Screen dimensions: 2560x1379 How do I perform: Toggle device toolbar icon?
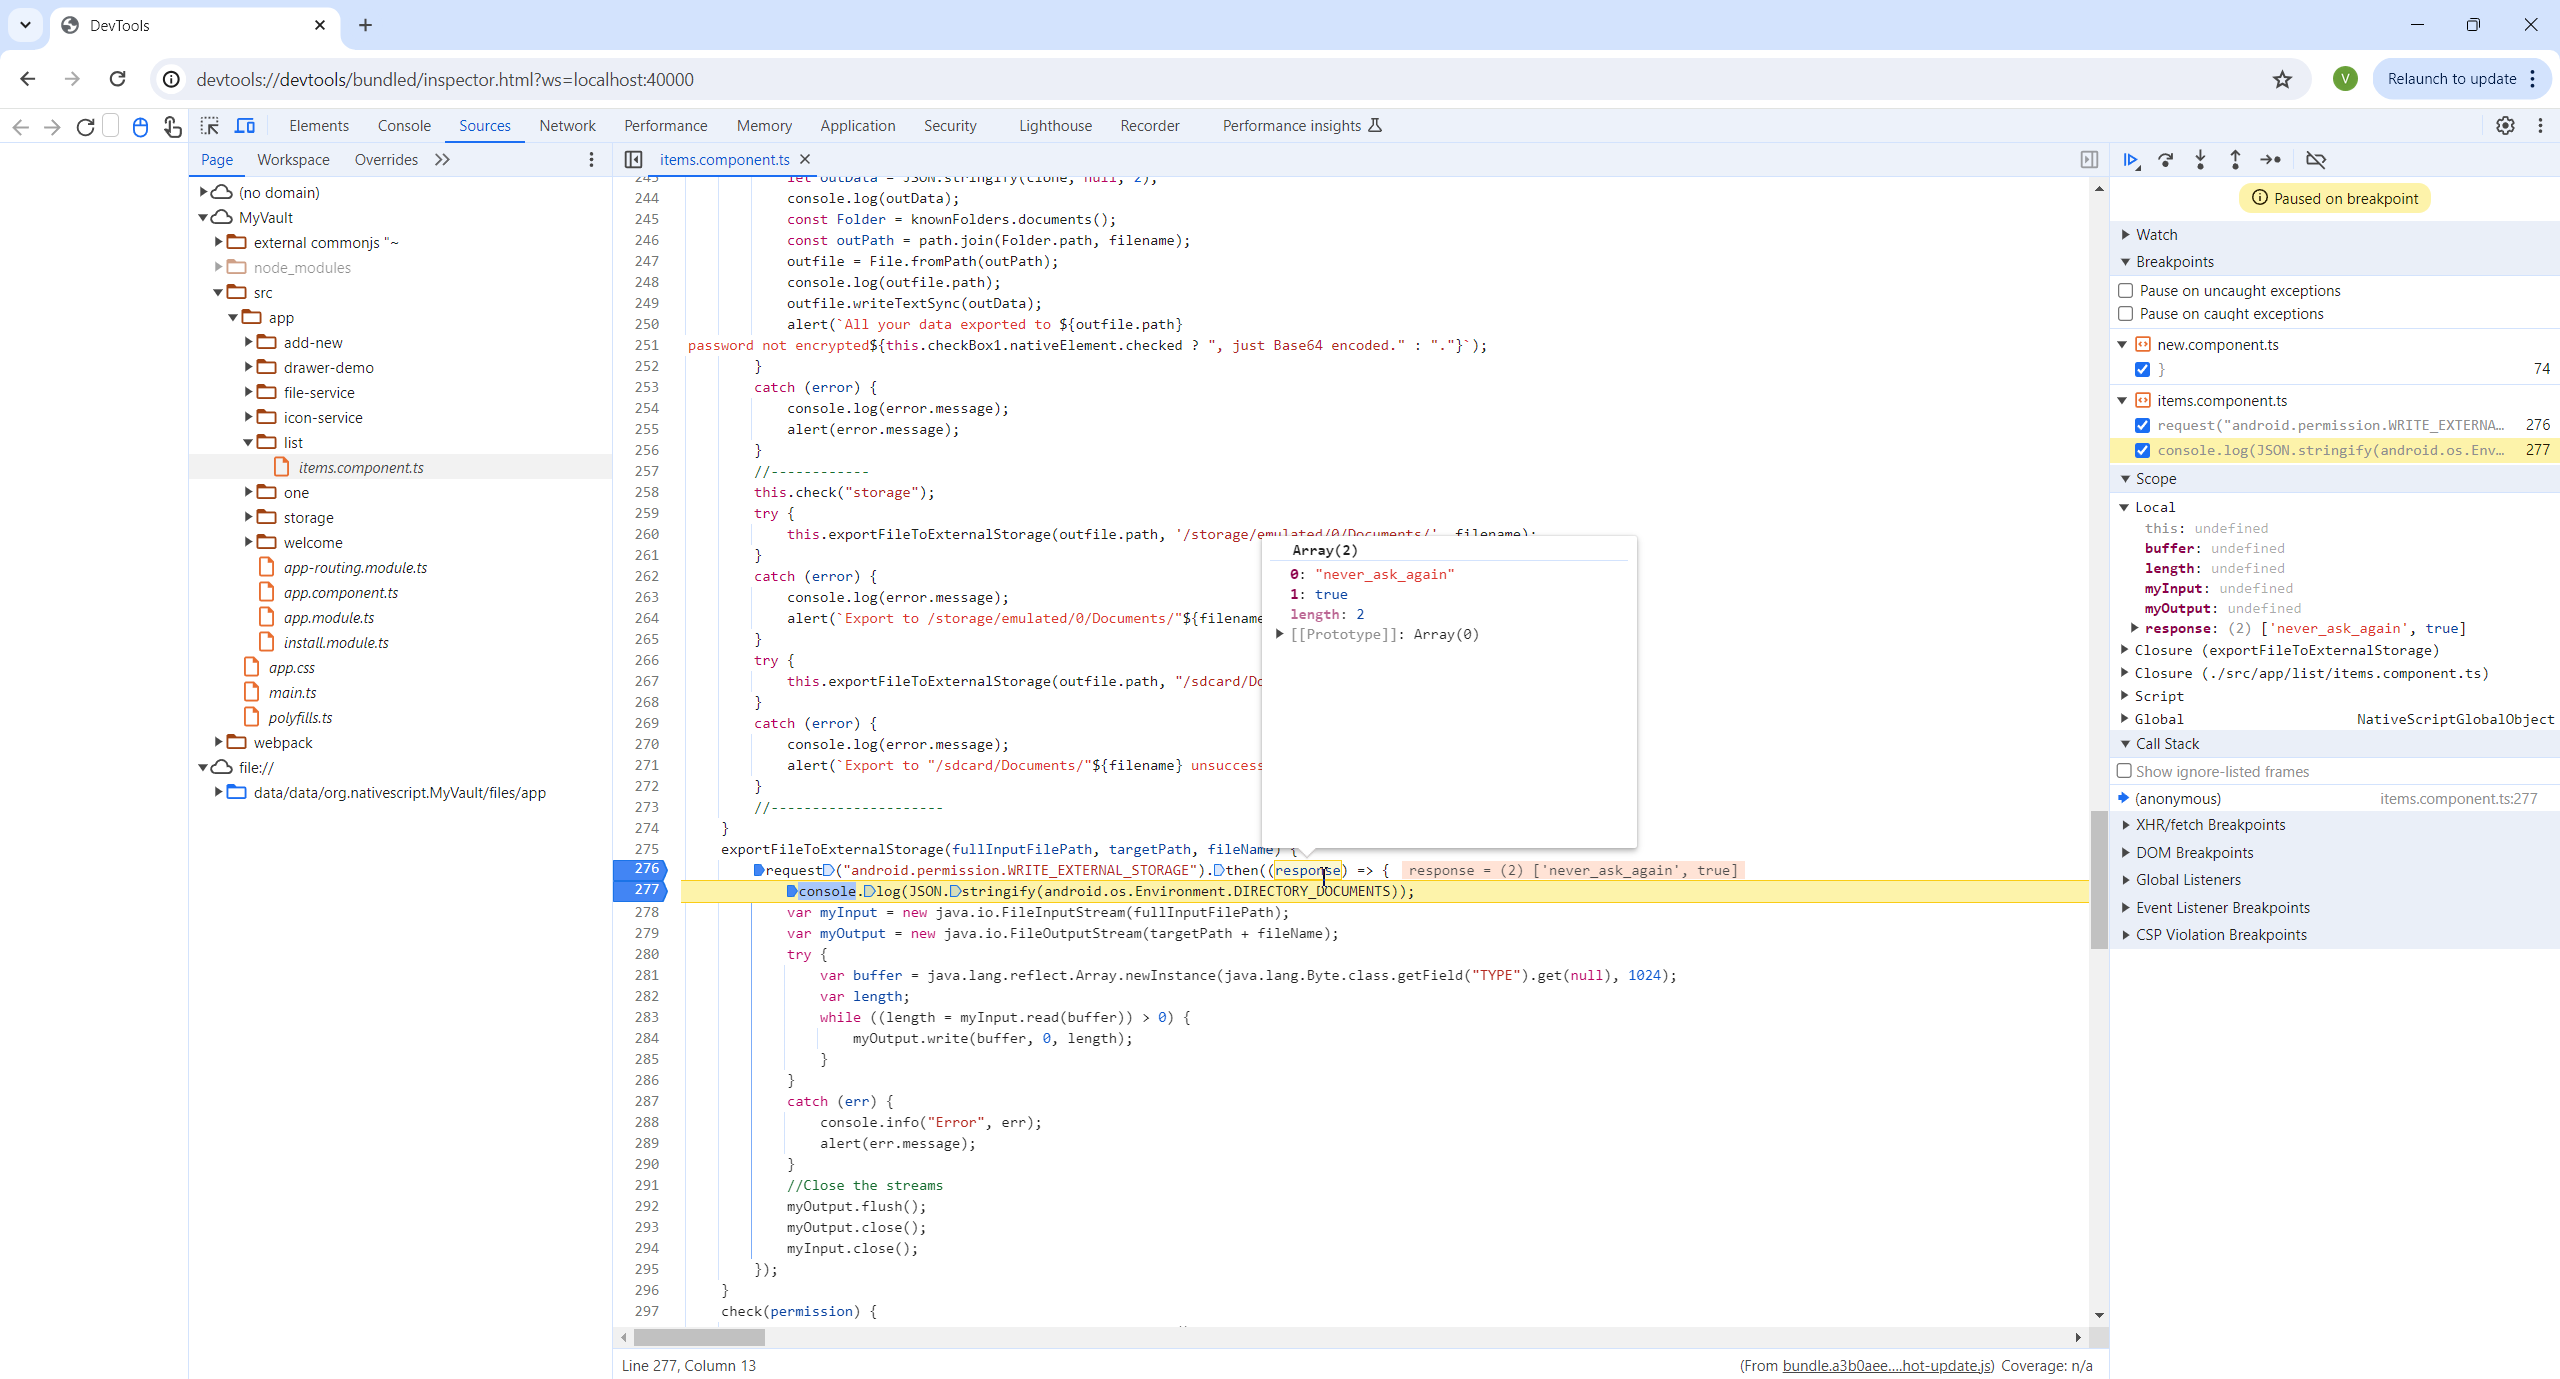(x=245, y=126)
